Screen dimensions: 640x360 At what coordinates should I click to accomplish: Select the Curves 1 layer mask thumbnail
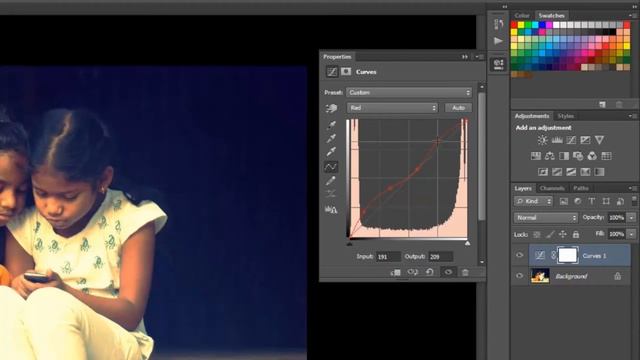click(568, 256)
